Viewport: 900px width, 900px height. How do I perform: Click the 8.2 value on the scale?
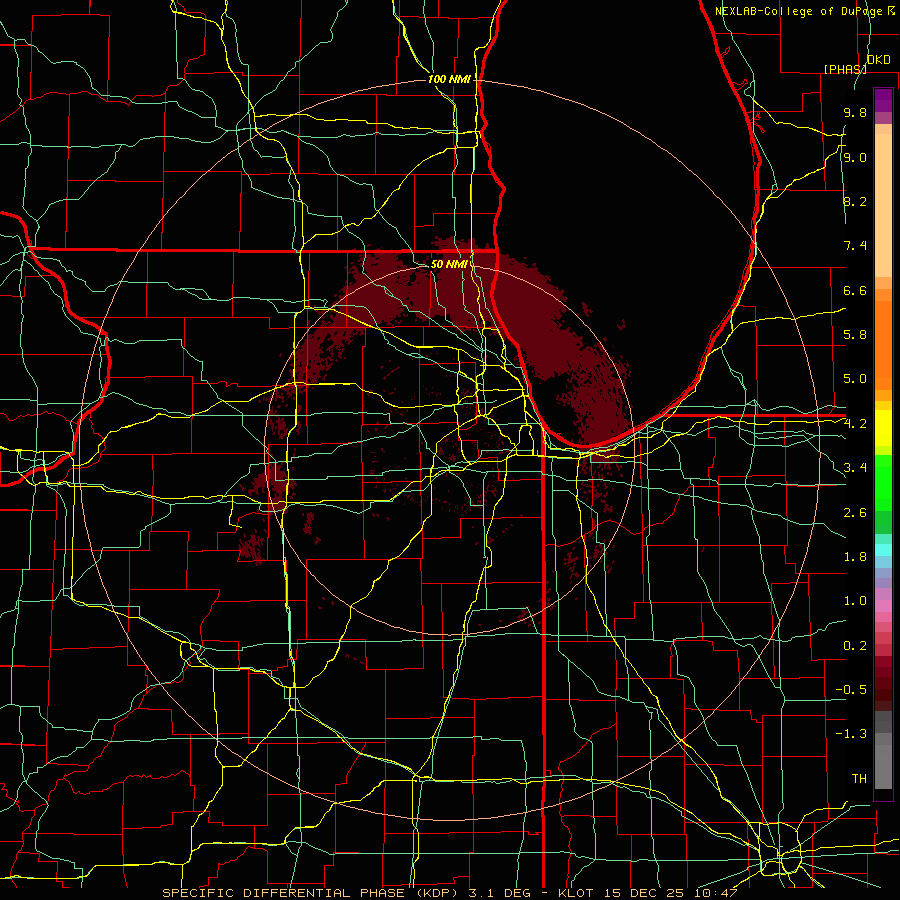pos(855,201)
